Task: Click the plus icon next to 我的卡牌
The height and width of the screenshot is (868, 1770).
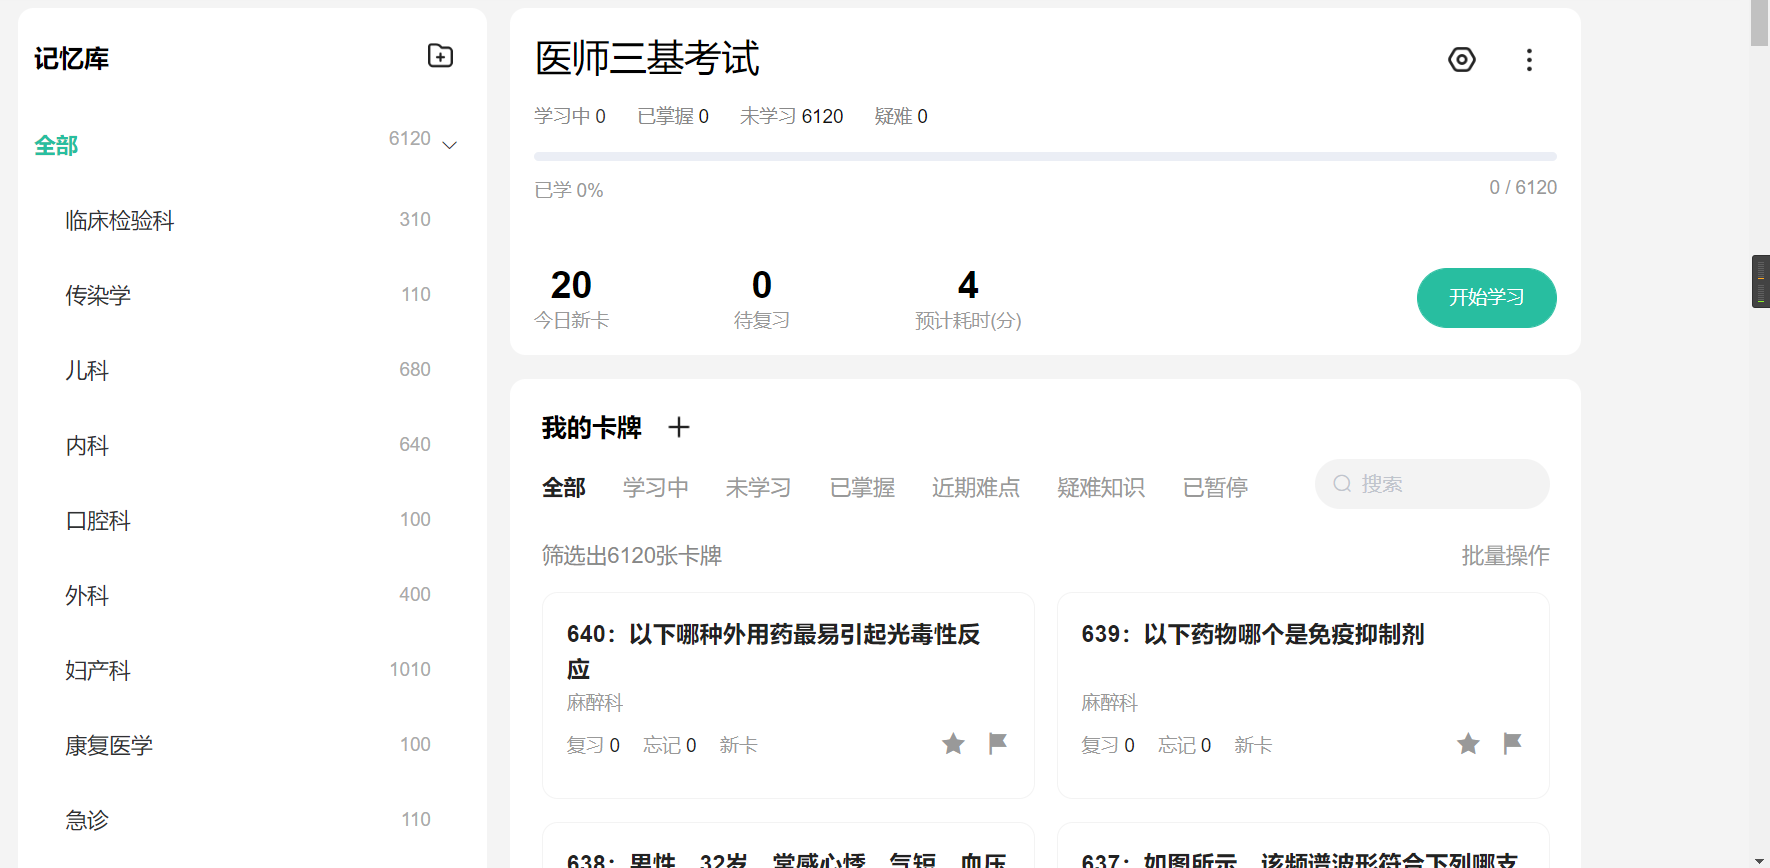Action: 679,428
